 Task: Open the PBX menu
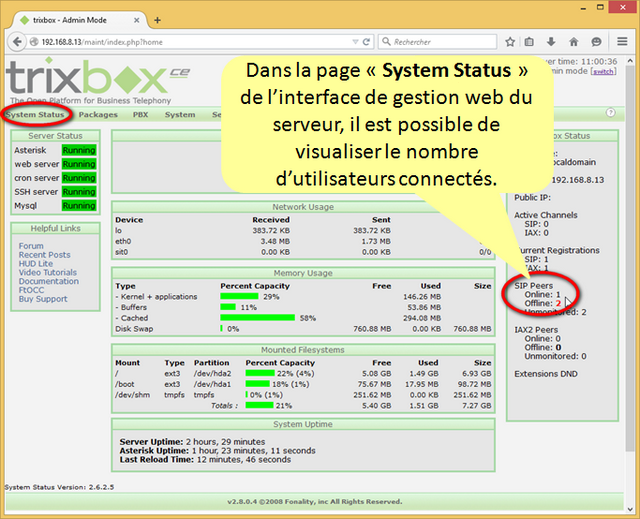click(140, 115)
